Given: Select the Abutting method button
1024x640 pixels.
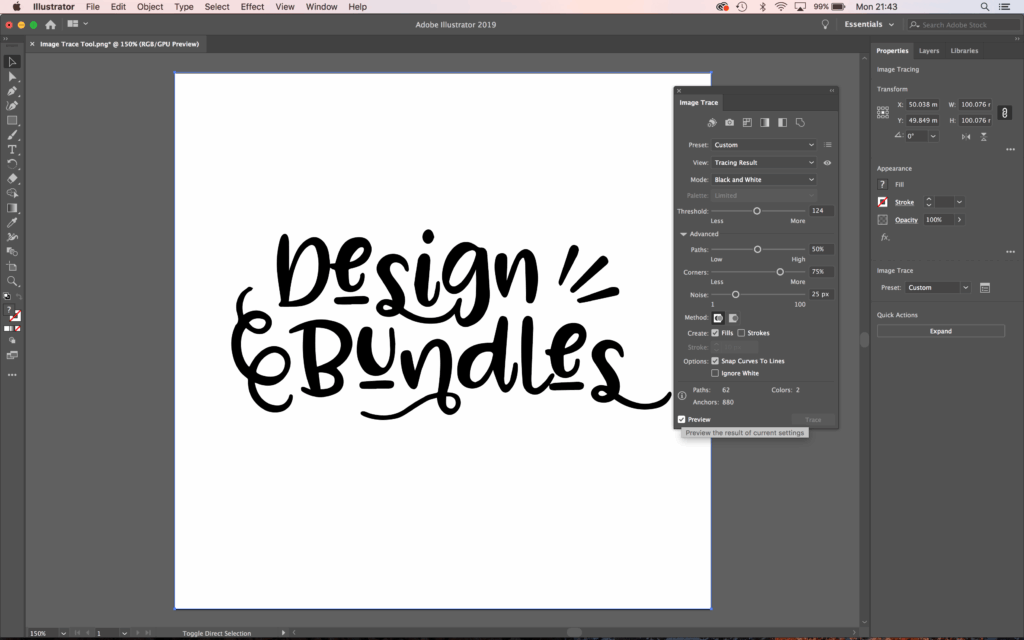Looking at the screenshot, I should [x=718, y=318].
